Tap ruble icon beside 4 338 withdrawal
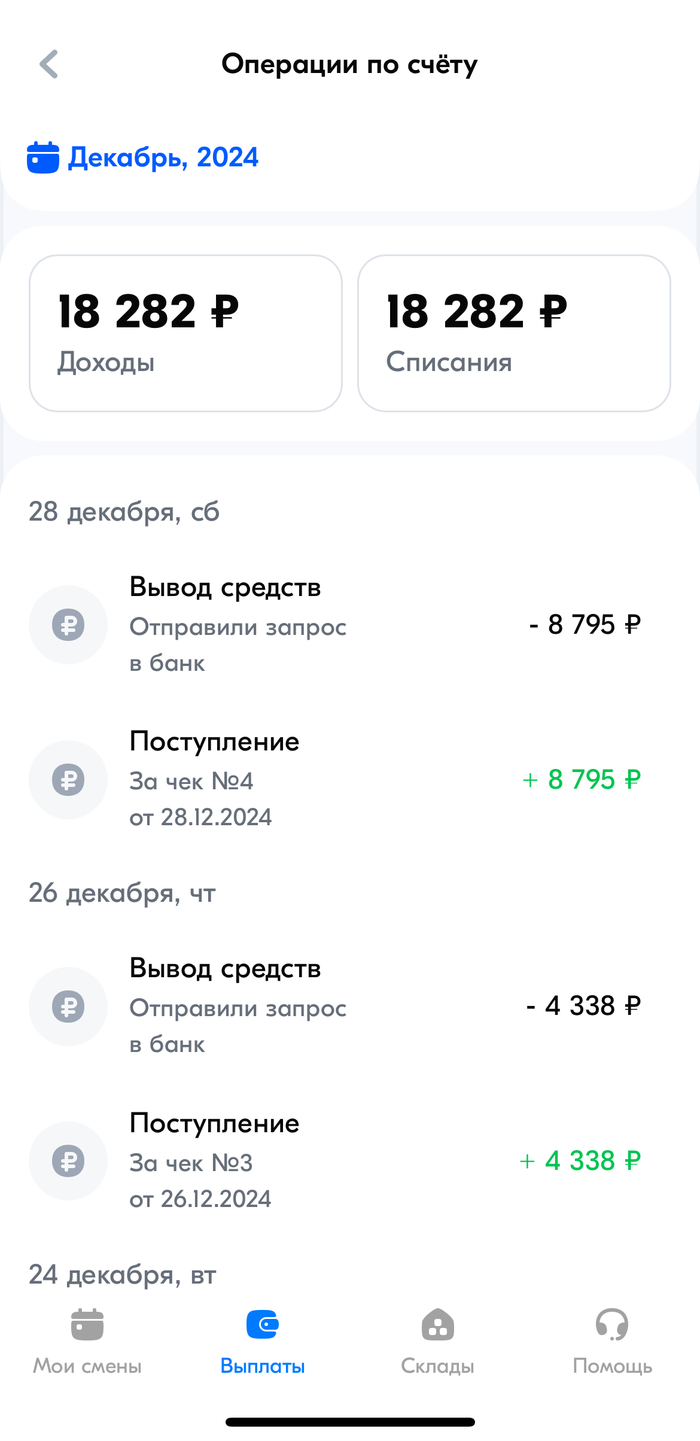 tap(68, 1007)
